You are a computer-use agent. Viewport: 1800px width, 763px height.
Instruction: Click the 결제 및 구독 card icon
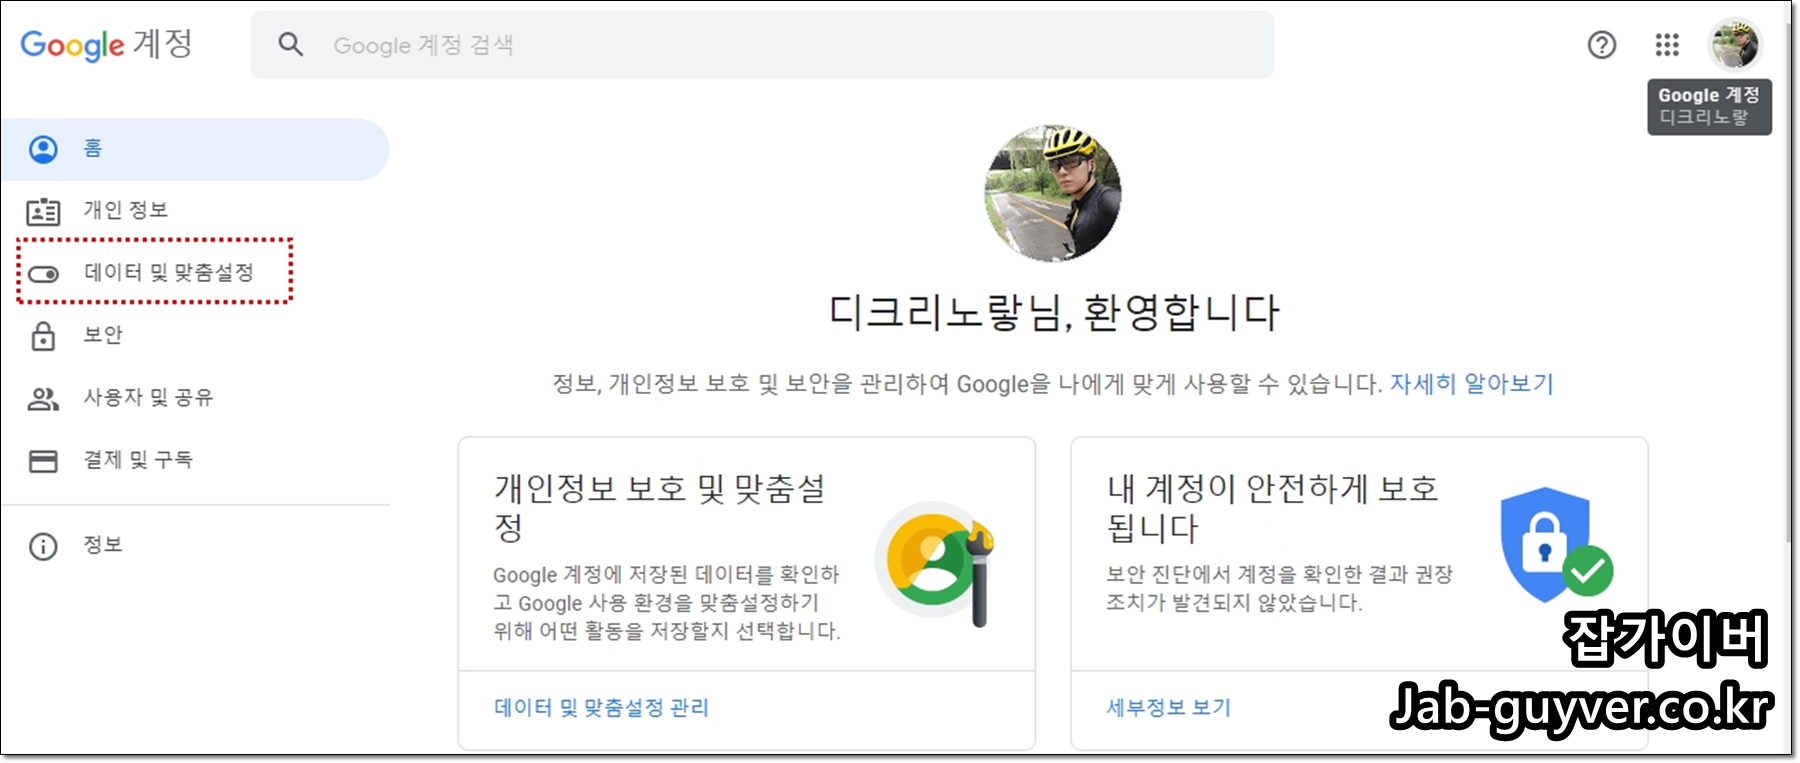tap(43, 461)
